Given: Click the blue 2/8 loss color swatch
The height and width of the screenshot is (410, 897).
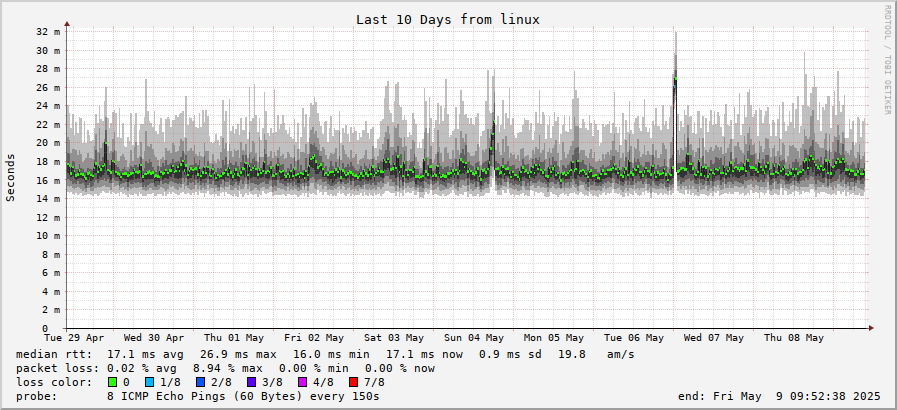Looking at the screenshot, I should 200,383.
